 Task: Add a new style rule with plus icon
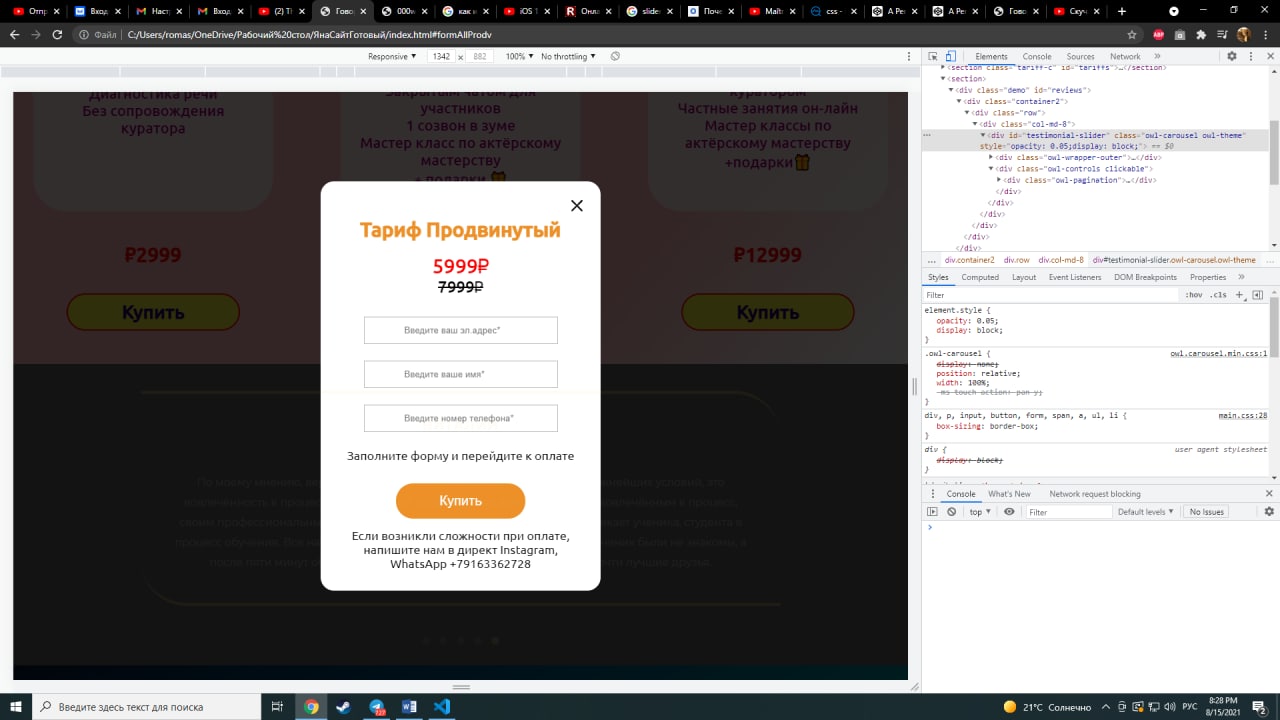point(1240,295)
